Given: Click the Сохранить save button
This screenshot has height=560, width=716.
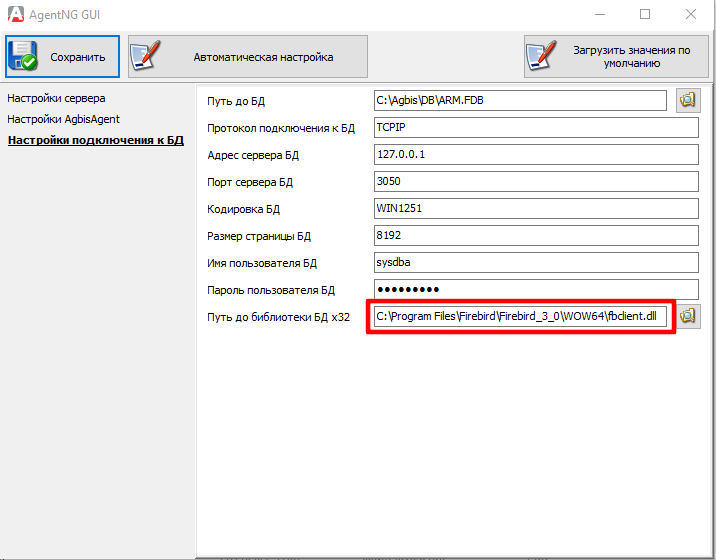Looking at the screenshot, I should (62, 57).
